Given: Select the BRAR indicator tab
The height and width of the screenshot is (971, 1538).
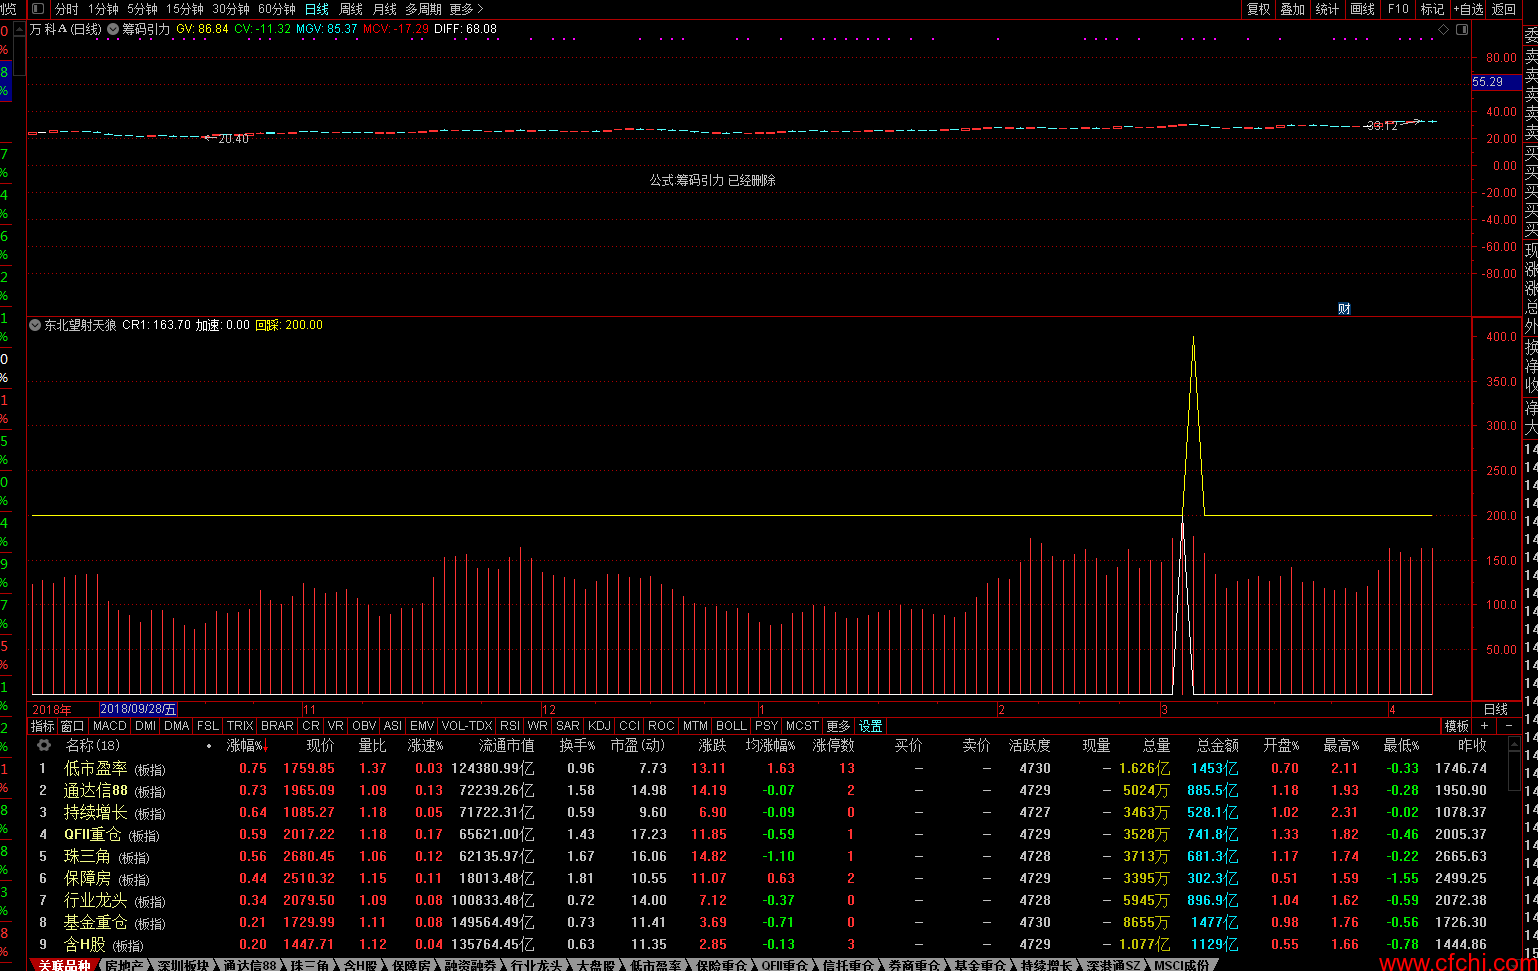Looking at the screenshot, I should coord(278,726).
